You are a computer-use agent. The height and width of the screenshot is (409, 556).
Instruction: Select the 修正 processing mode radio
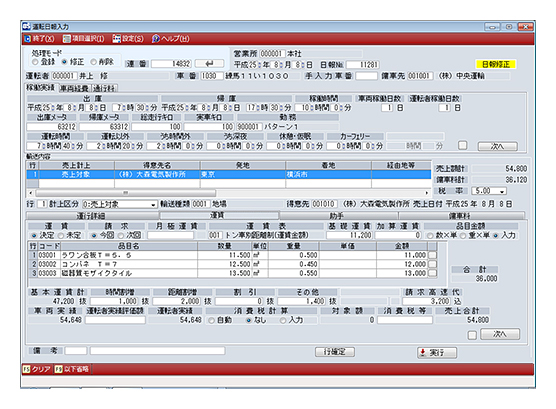click(x=65, y=62)
